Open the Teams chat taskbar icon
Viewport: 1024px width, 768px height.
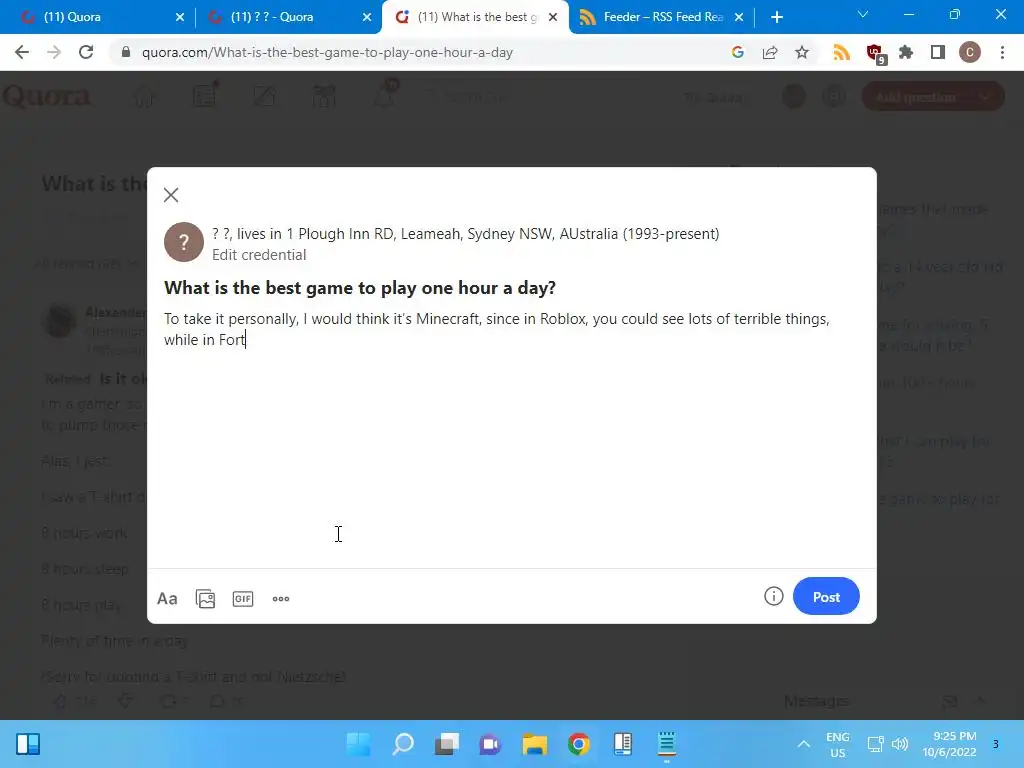tap(490, 744)
